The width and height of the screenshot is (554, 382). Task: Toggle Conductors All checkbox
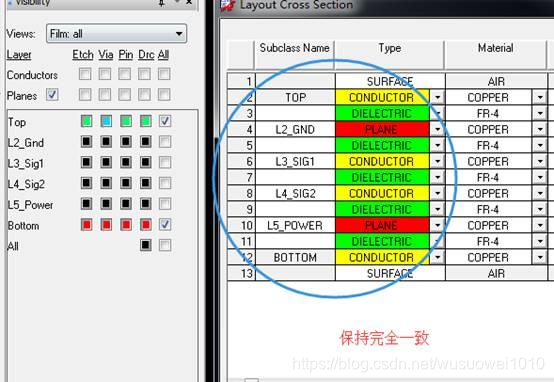(164, 74)
